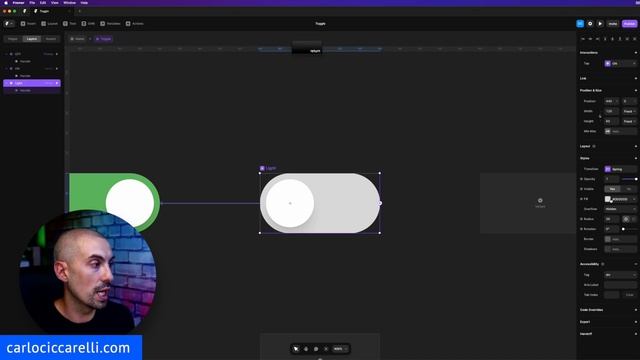
Task: Switch to the Layers tab
Action: [32, 39]
